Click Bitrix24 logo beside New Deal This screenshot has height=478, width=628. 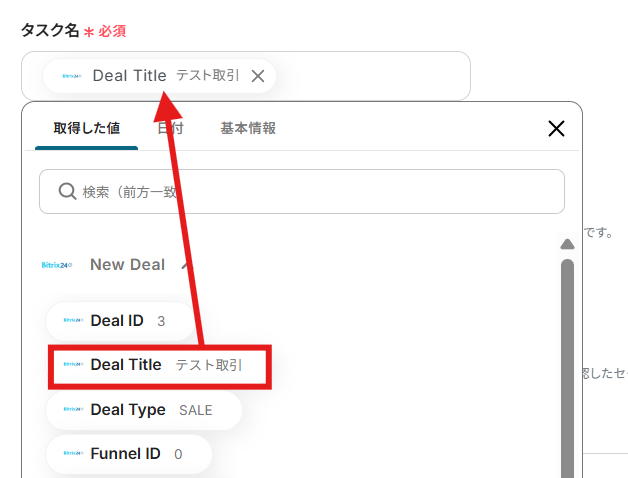(x=57, y=265)
